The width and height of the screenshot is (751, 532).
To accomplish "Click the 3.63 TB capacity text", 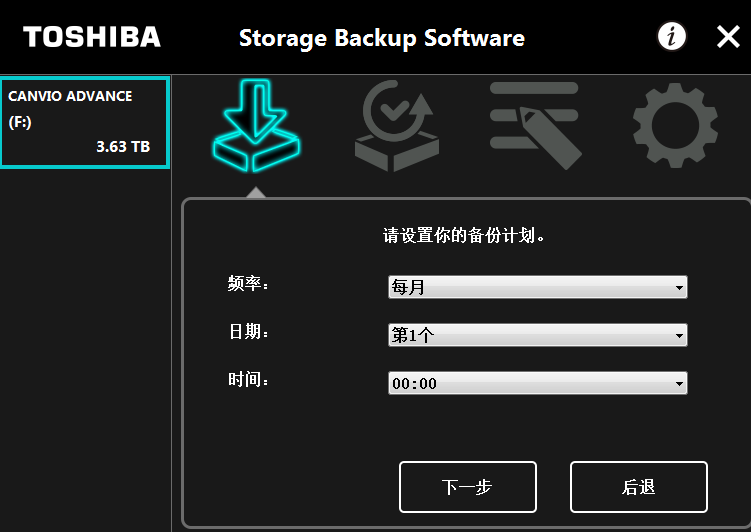I will click(x=123, y=146).
